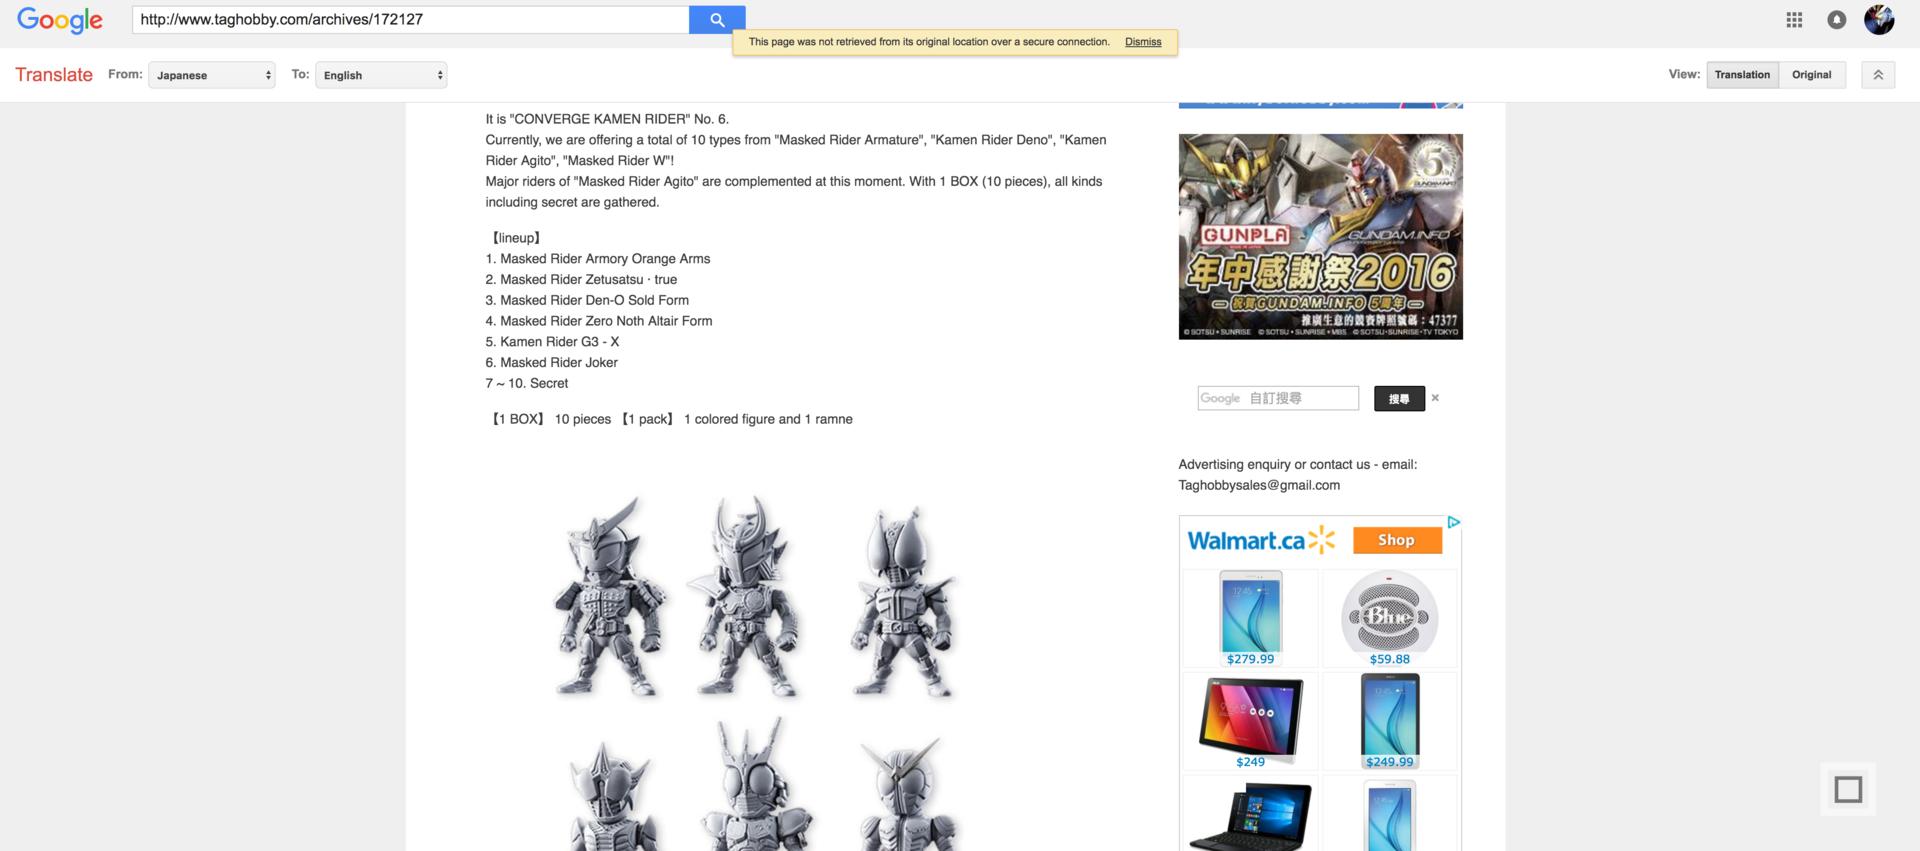Open the From language Japanese dropdown
1920x851 pixels.
[x=211, y=75]
